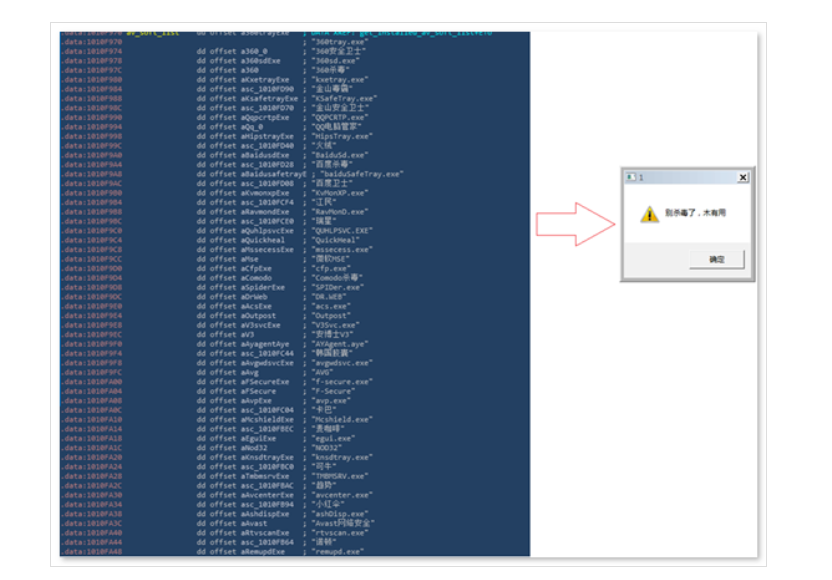Image resolution: width=832 pixels, height=580 pixels.
Task: Click the "Mcshield.exe" comment string
Action: (x=342, y=420)
